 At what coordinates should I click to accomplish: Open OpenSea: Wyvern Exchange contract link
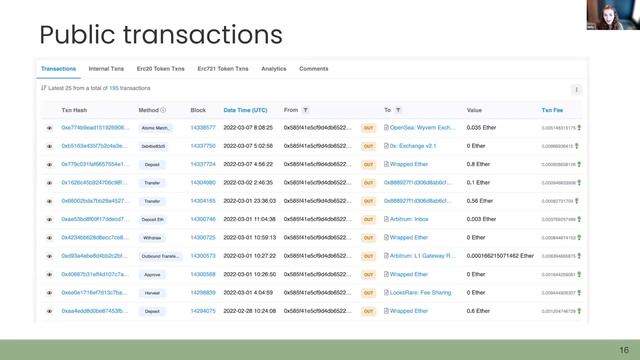tap(422, 128)
